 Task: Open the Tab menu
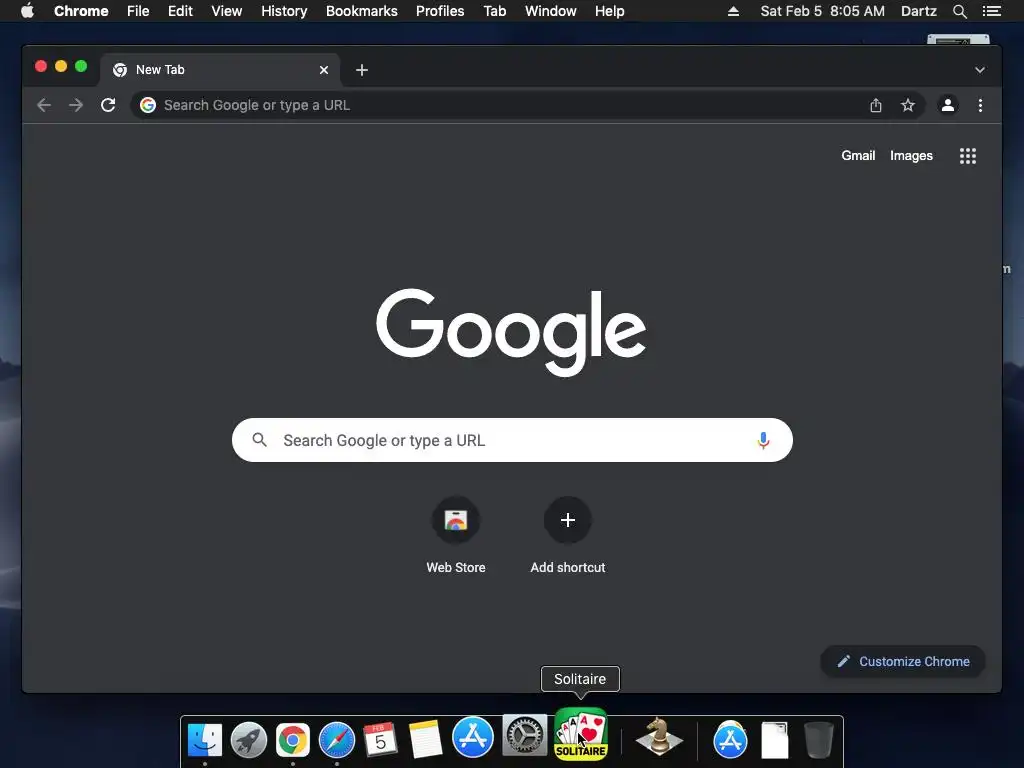point(495,11)
